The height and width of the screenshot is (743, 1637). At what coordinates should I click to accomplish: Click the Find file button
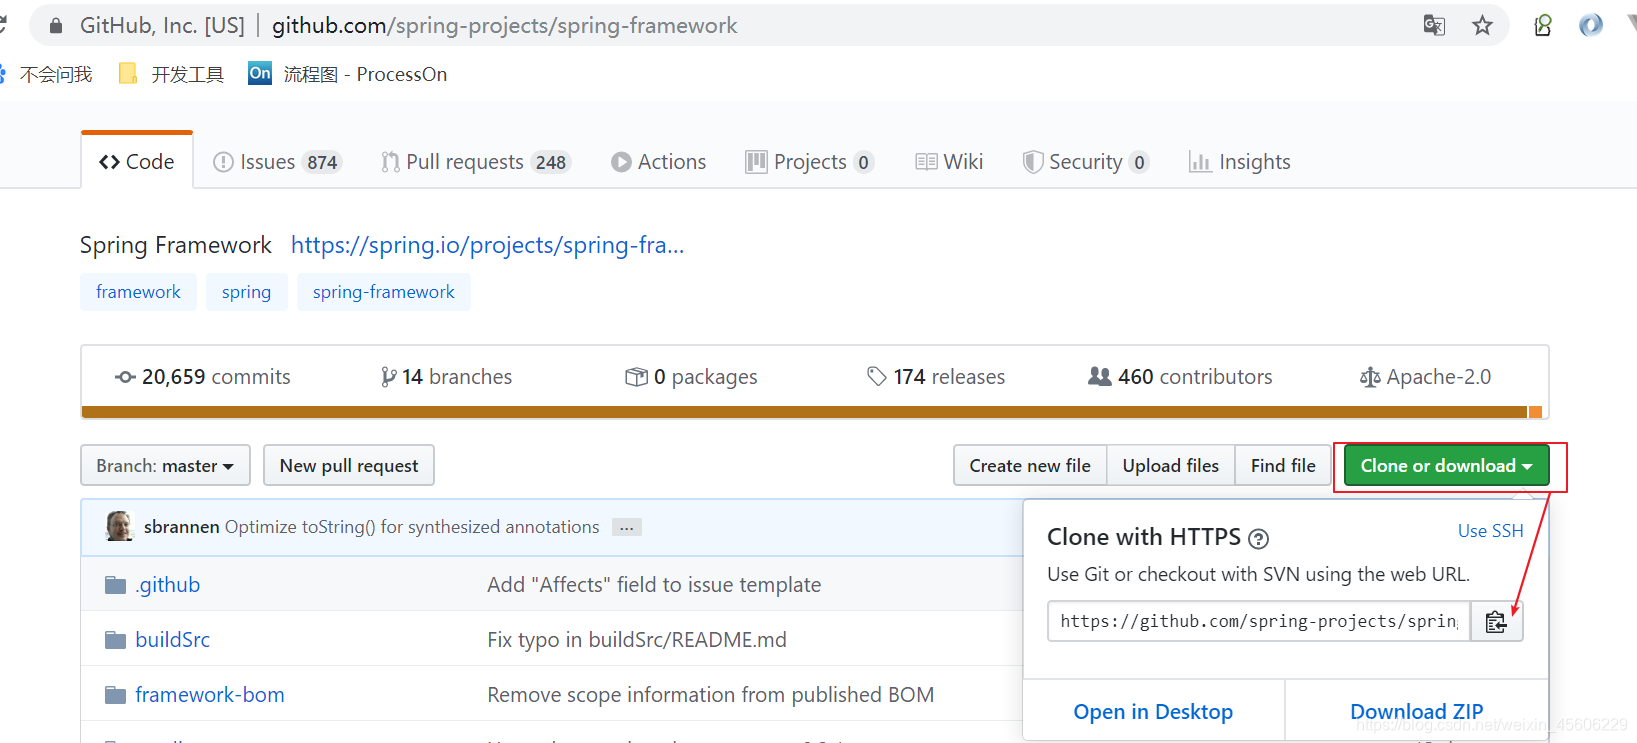click(x=1283, y=465)
